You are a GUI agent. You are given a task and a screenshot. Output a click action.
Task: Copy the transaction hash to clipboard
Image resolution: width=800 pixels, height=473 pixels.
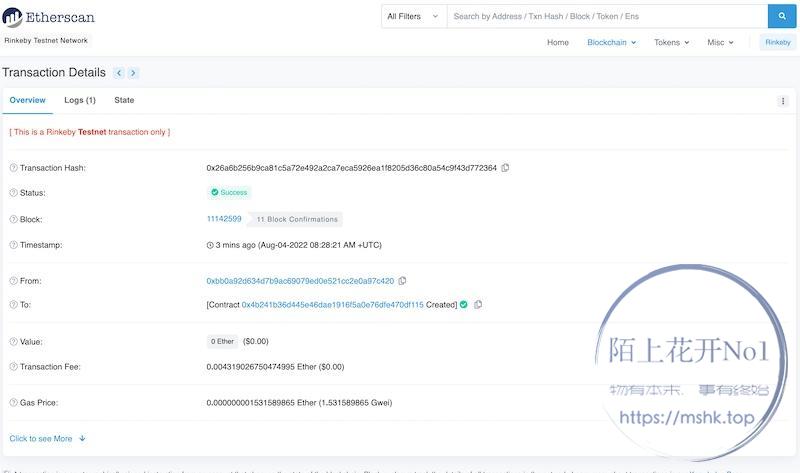coord(506,168)
